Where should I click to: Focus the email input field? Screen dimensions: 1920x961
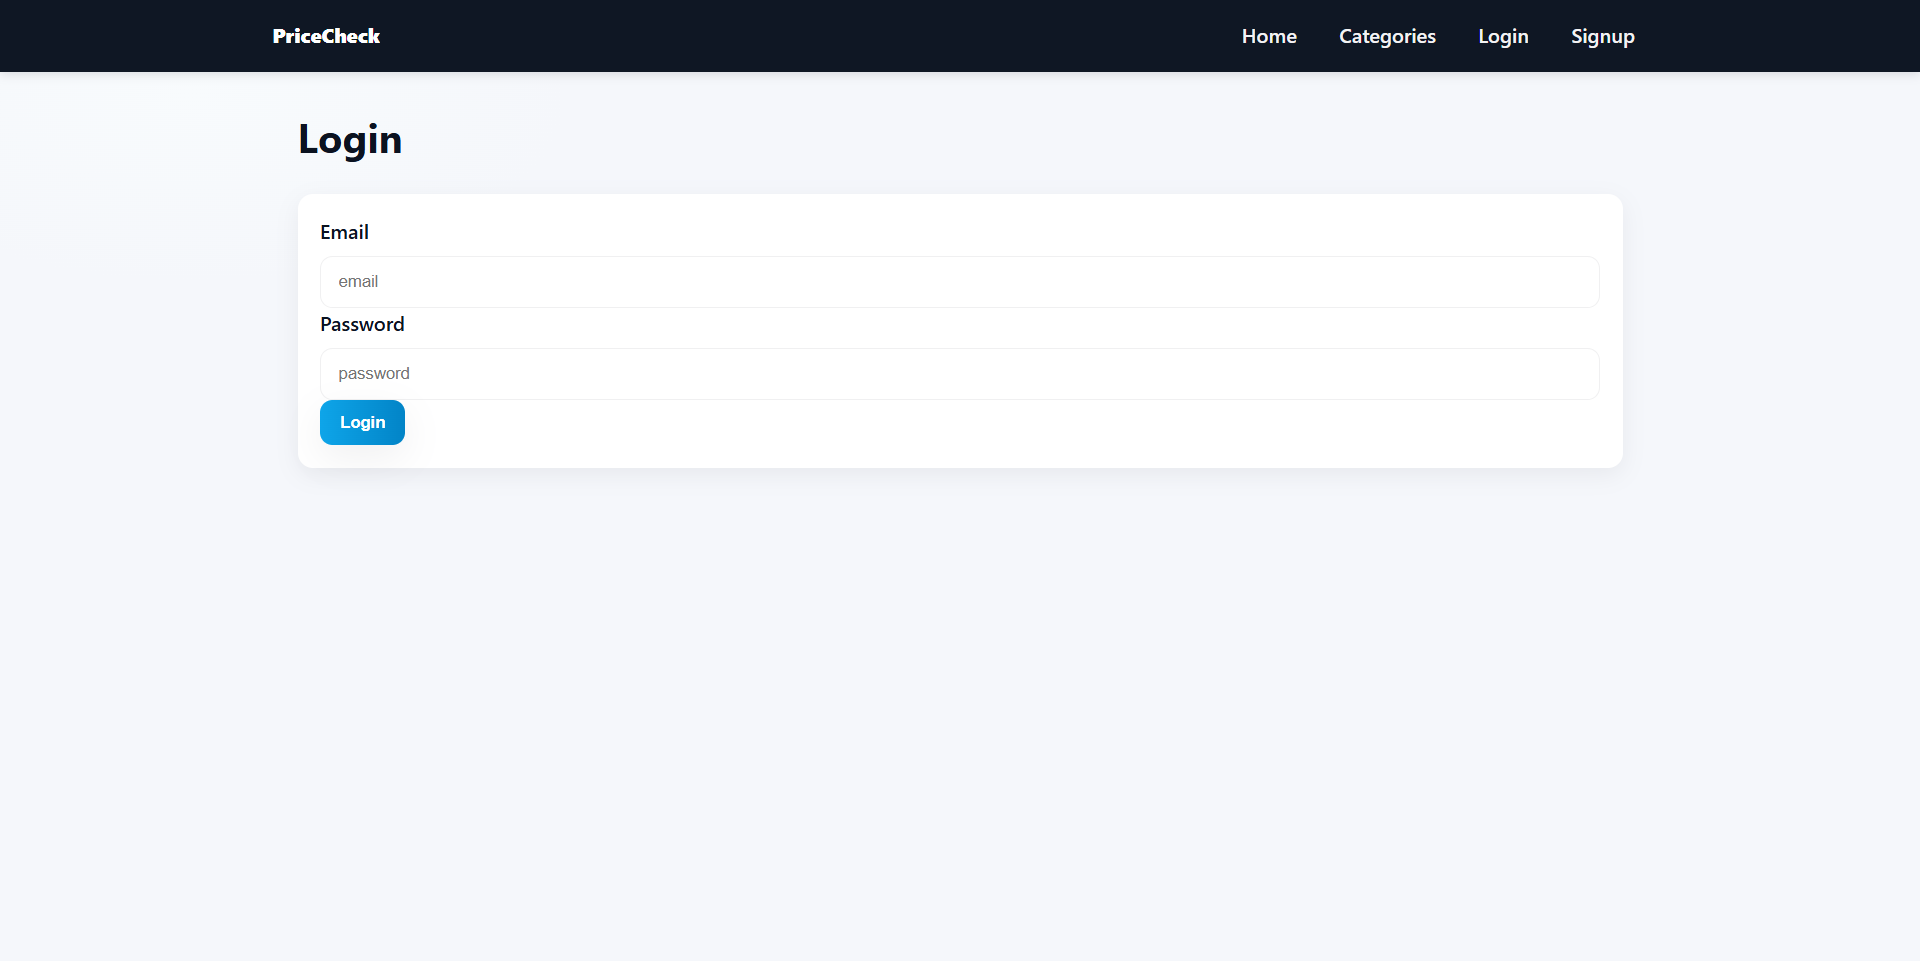click(x=959, y=282)
